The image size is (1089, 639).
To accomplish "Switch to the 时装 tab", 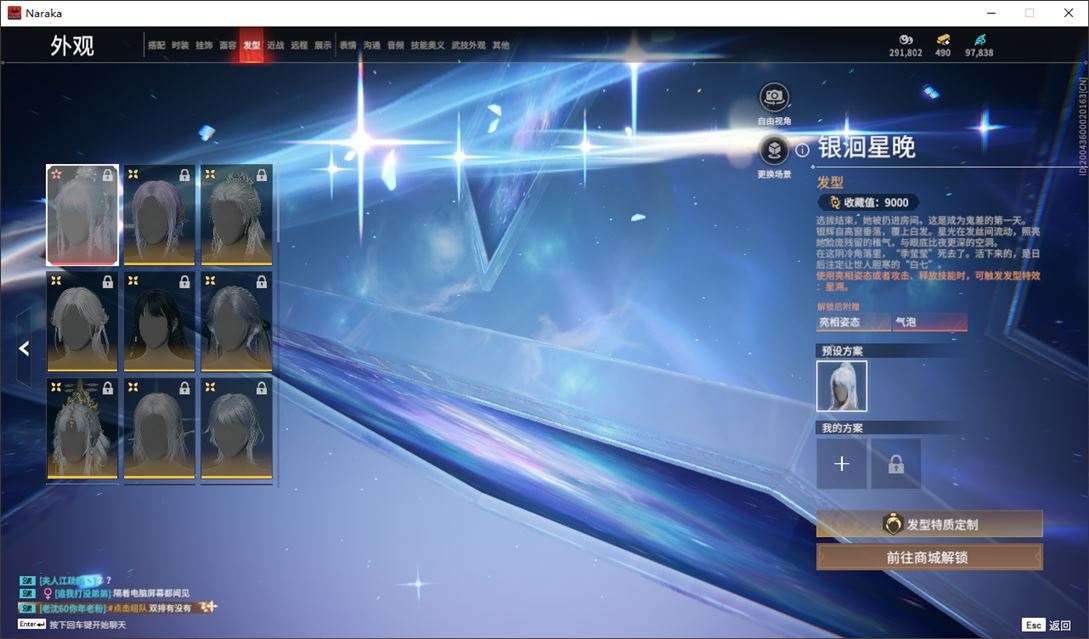I will [180, 45].
